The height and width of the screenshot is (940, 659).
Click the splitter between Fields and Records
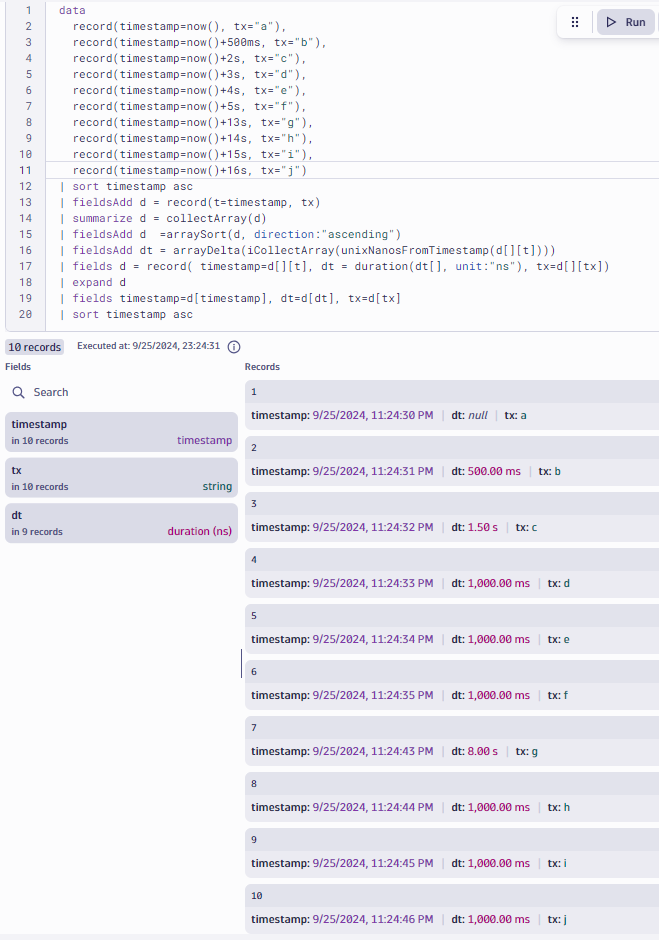click(241, 663)
